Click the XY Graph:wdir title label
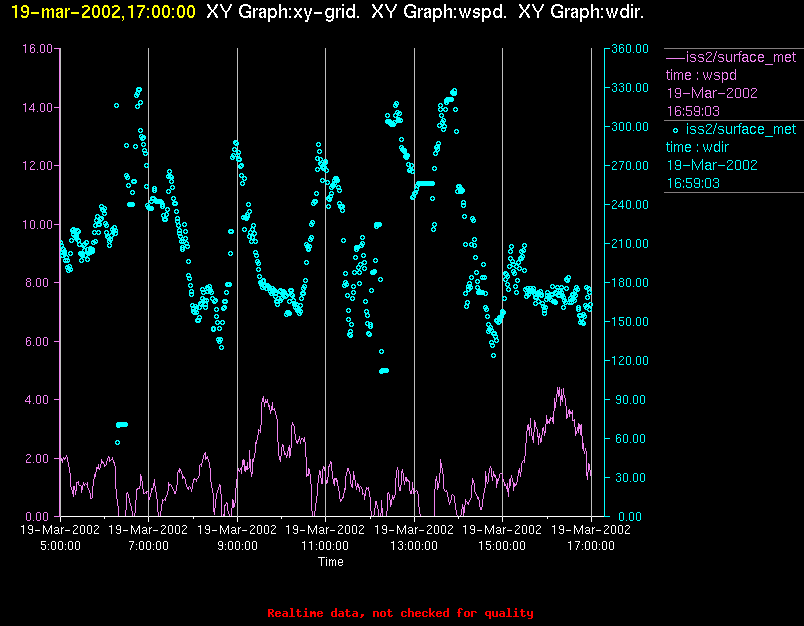The width and height of the screenshot is (804, 626). [581, 12]
